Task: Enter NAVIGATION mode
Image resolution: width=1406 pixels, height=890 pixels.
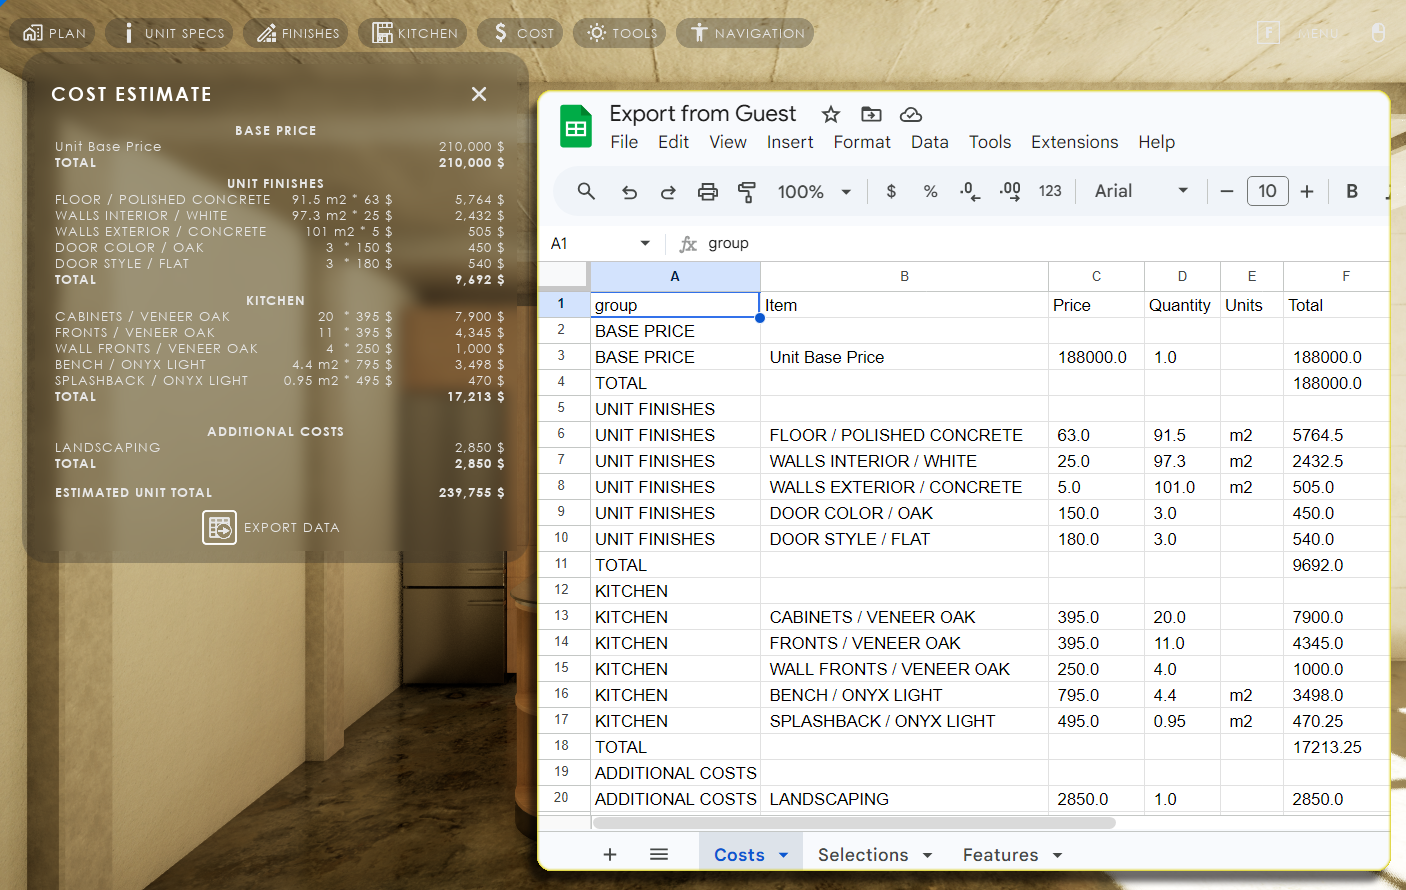Action: (x=744, y=32)
